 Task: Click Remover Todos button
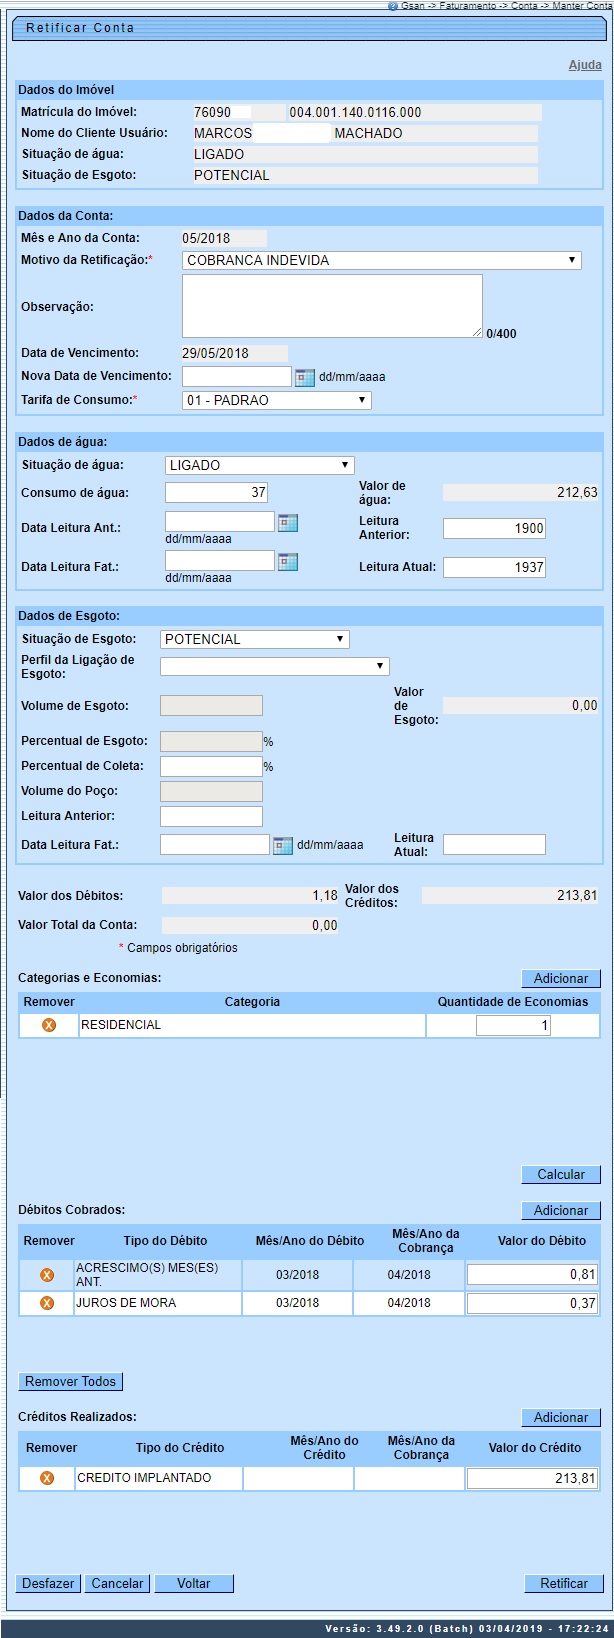pos(71,1381)
